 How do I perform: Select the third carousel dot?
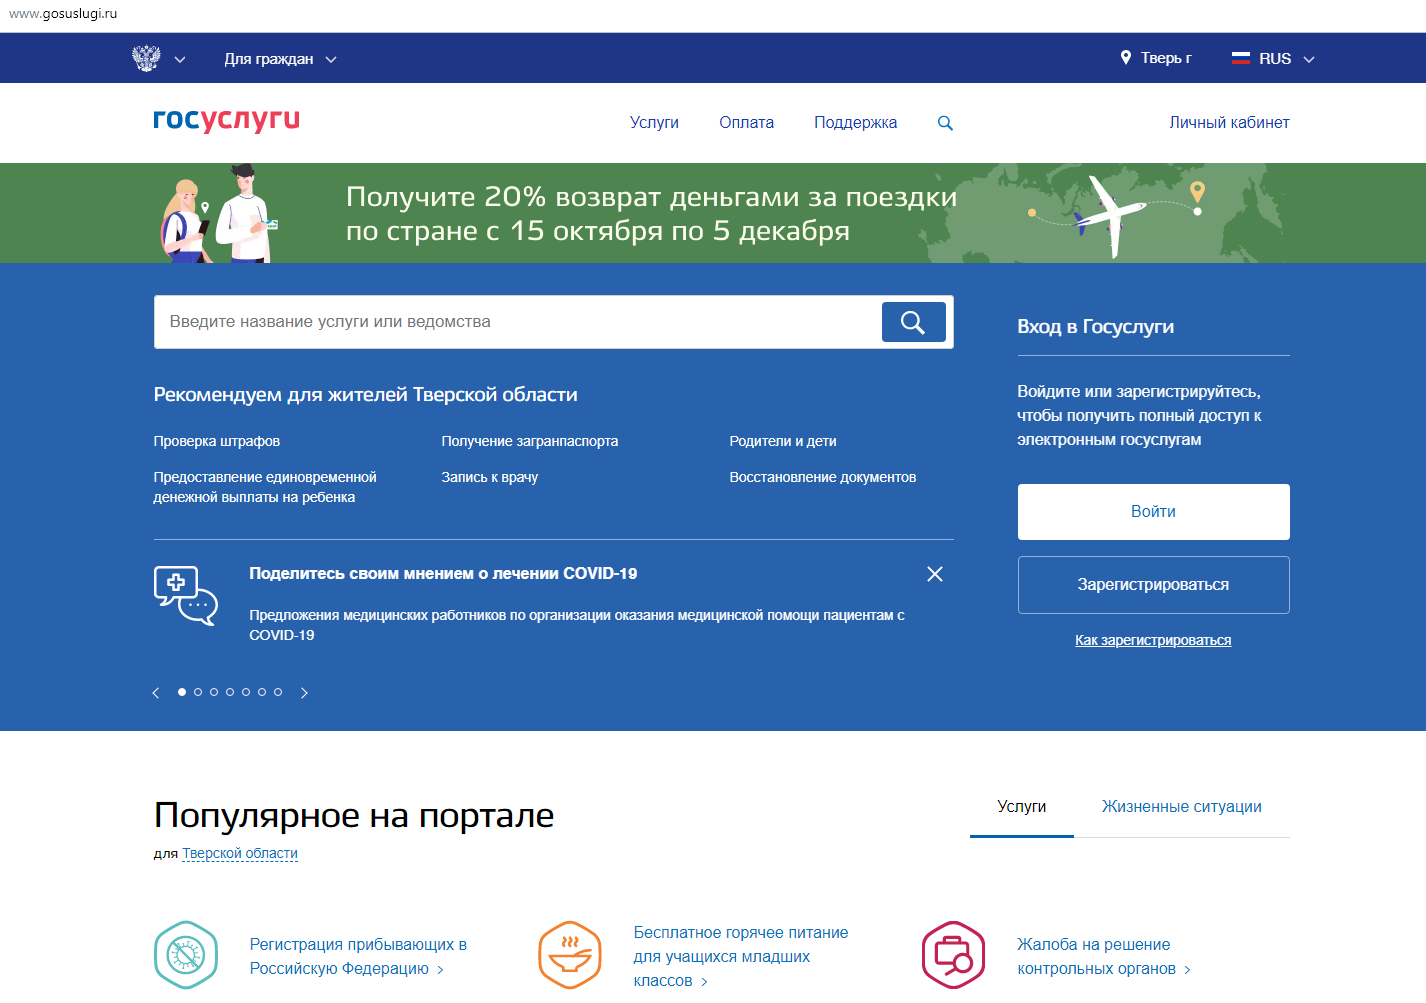tap(214, 692)
